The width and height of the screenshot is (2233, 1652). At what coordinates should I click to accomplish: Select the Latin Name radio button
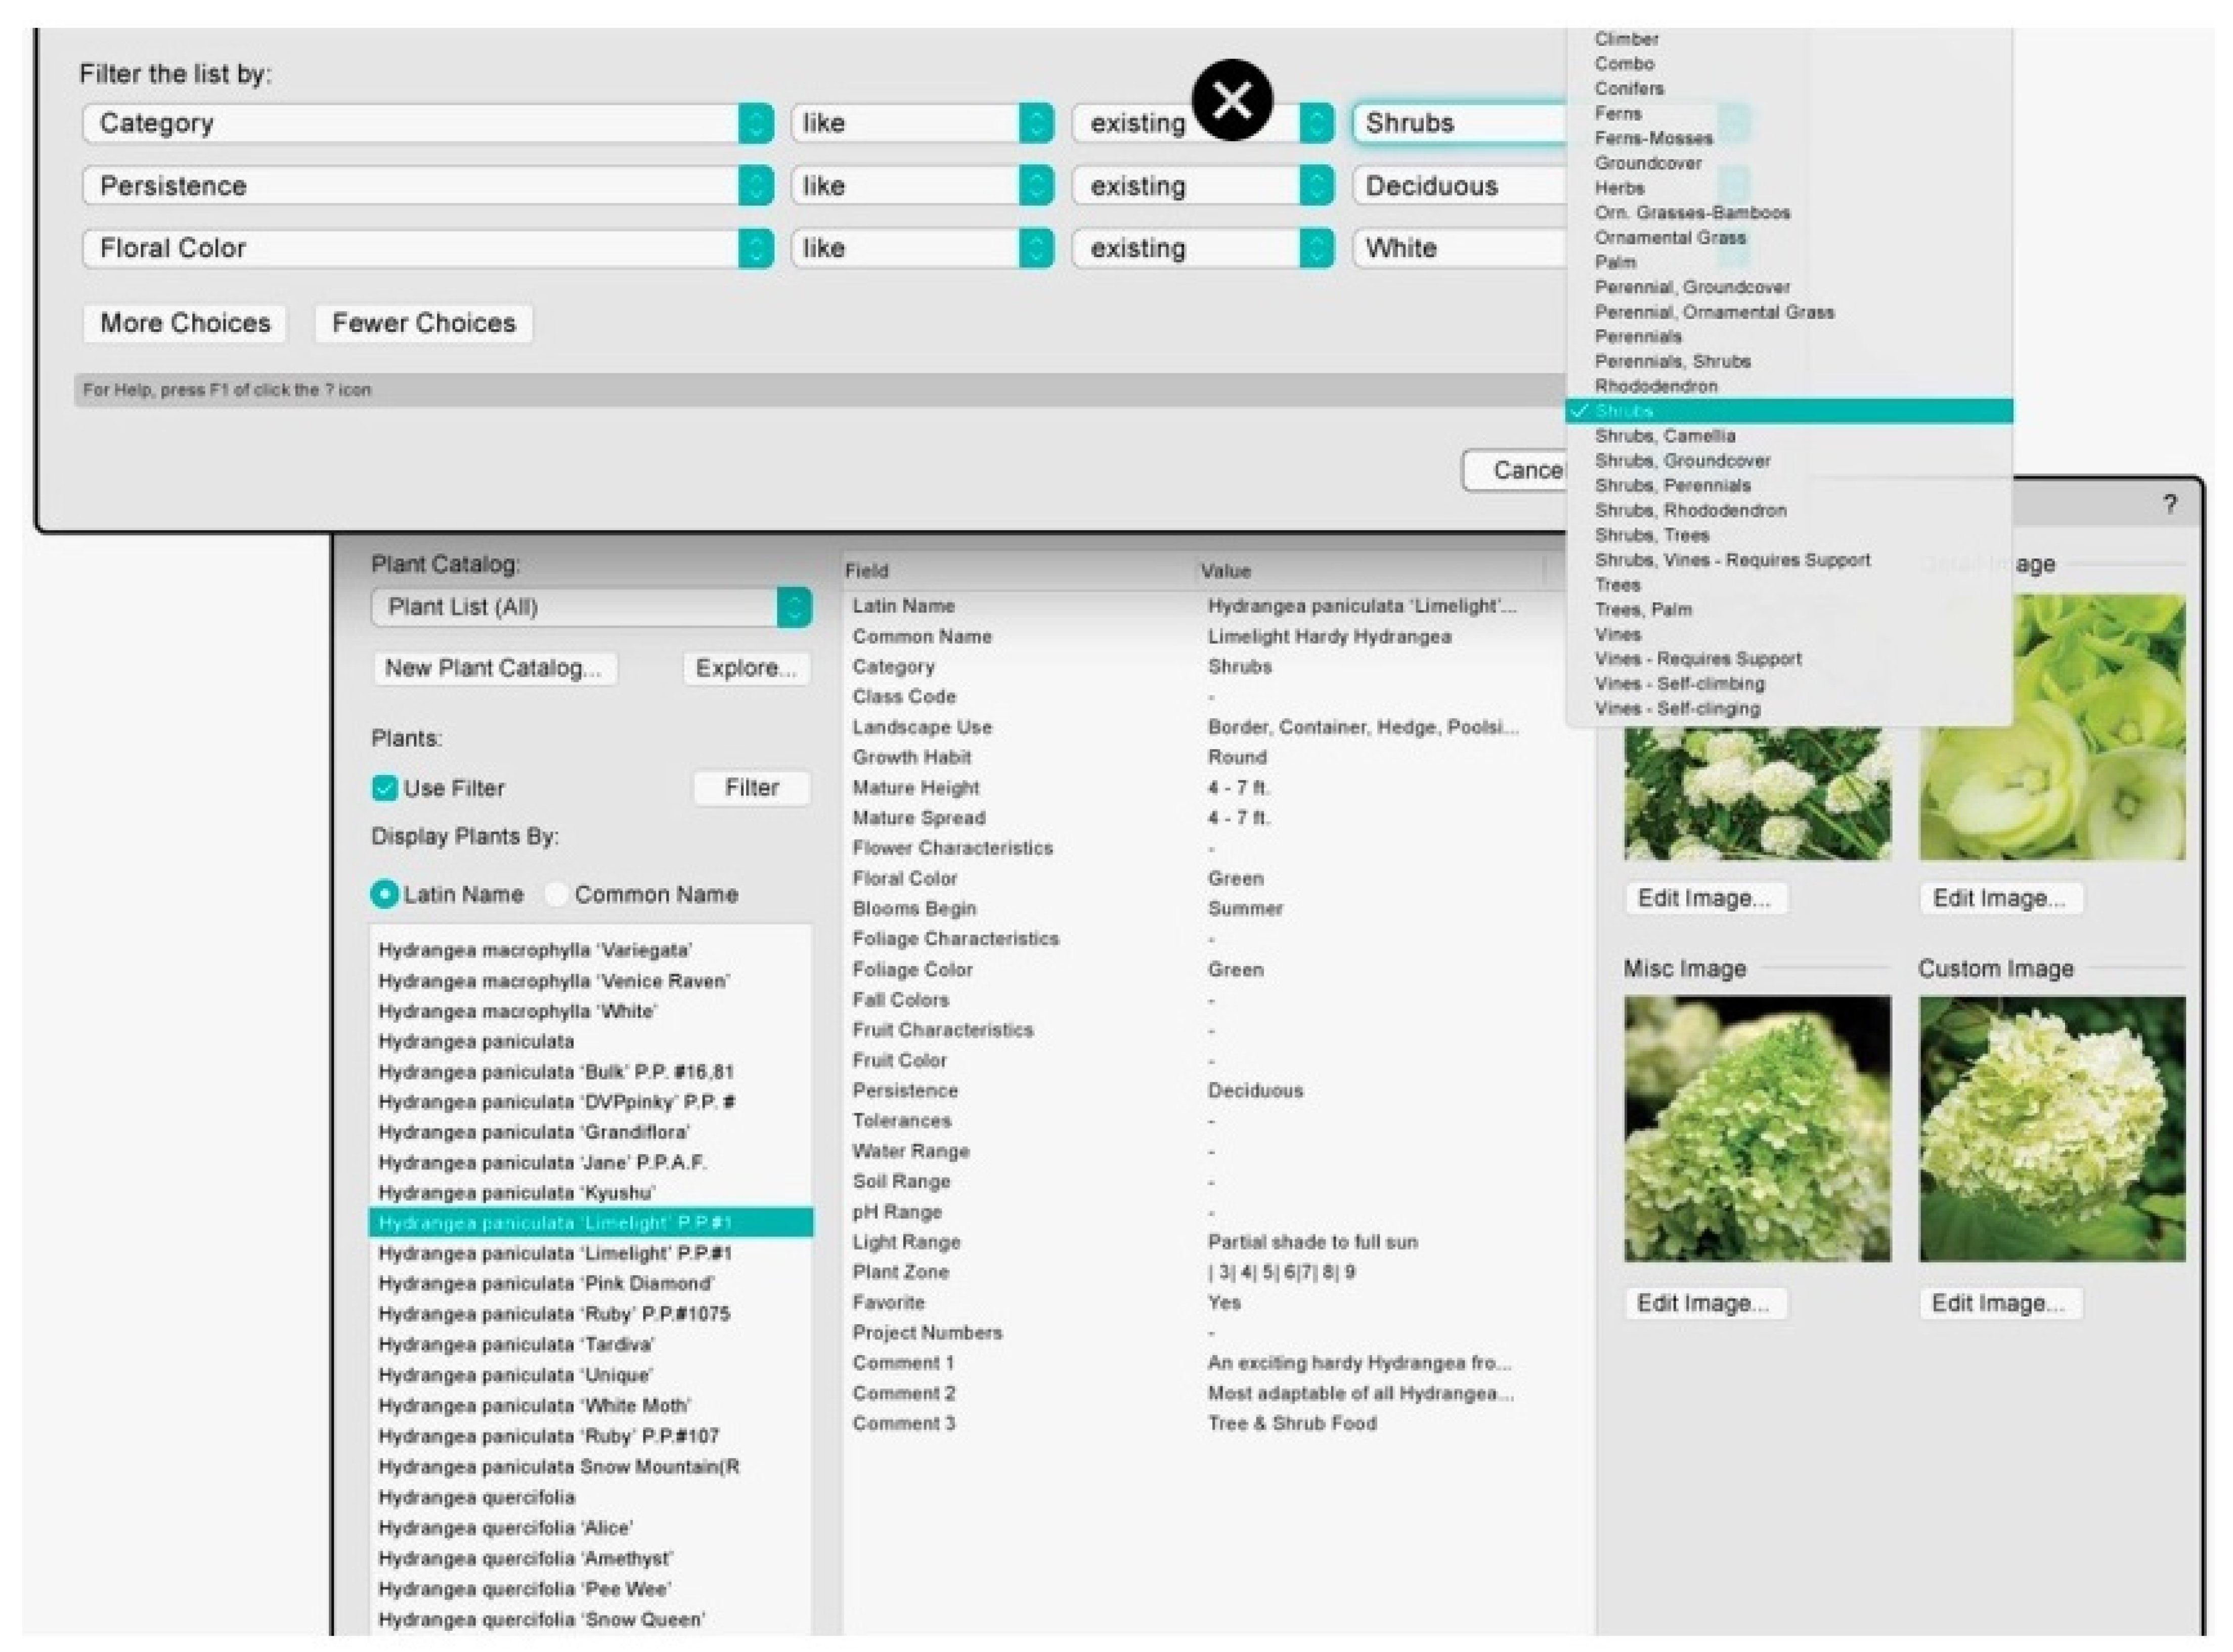(x=384, y=894)
